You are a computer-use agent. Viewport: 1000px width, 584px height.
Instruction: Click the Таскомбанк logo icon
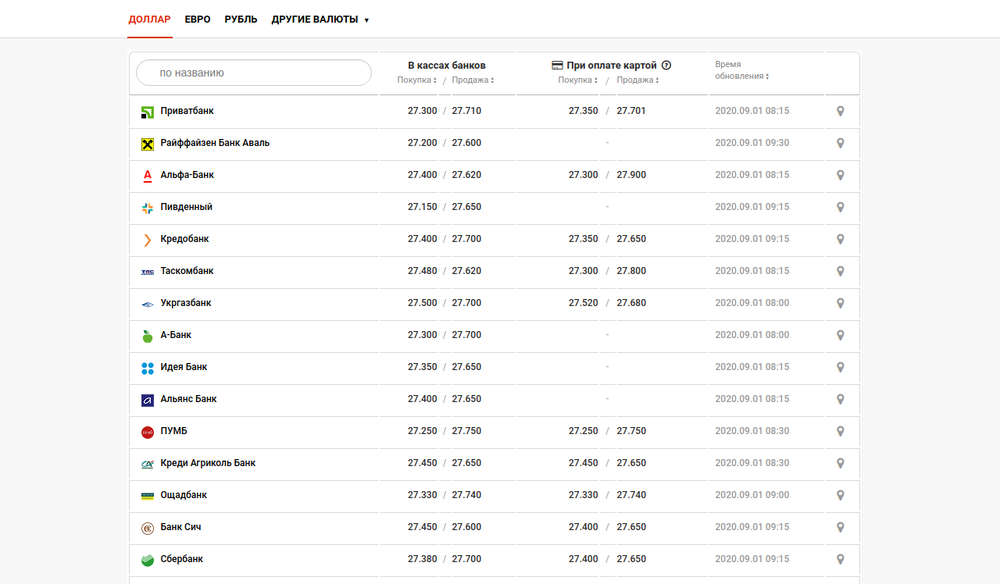tap(147, 272)
